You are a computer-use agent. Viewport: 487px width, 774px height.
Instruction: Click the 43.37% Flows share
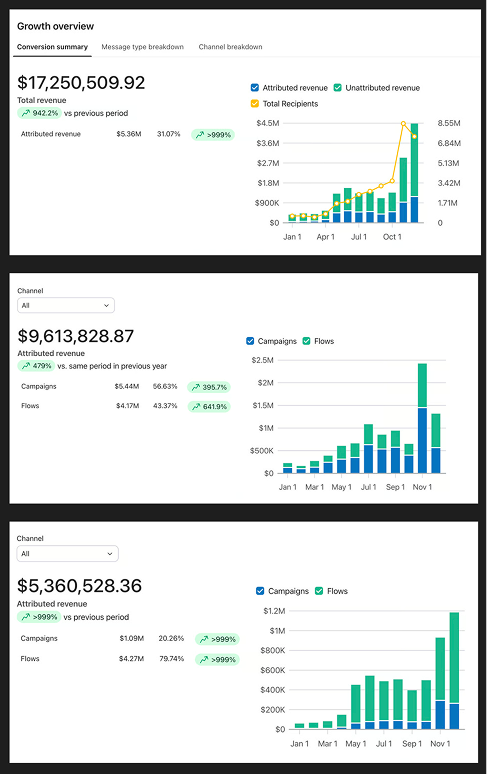click(x=165, y=406)
